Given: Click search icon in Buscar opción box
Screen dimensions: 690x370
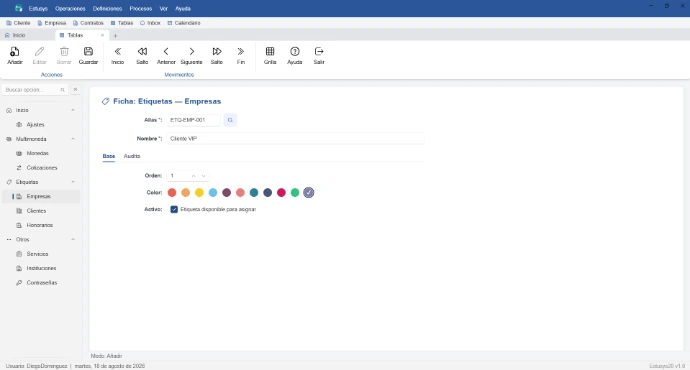Looking at the screenshot, I should (x=62, y=90).
